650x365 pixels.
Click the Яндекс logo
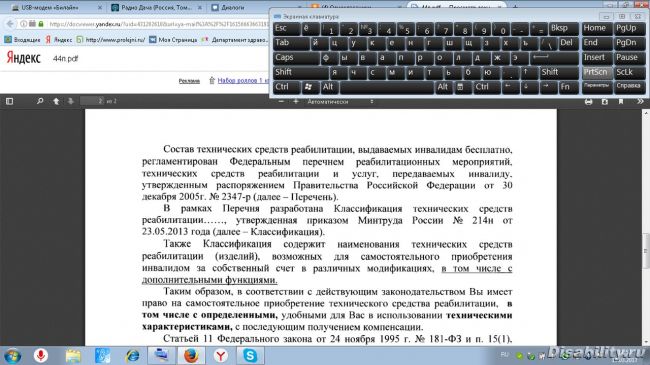point(24,58)
